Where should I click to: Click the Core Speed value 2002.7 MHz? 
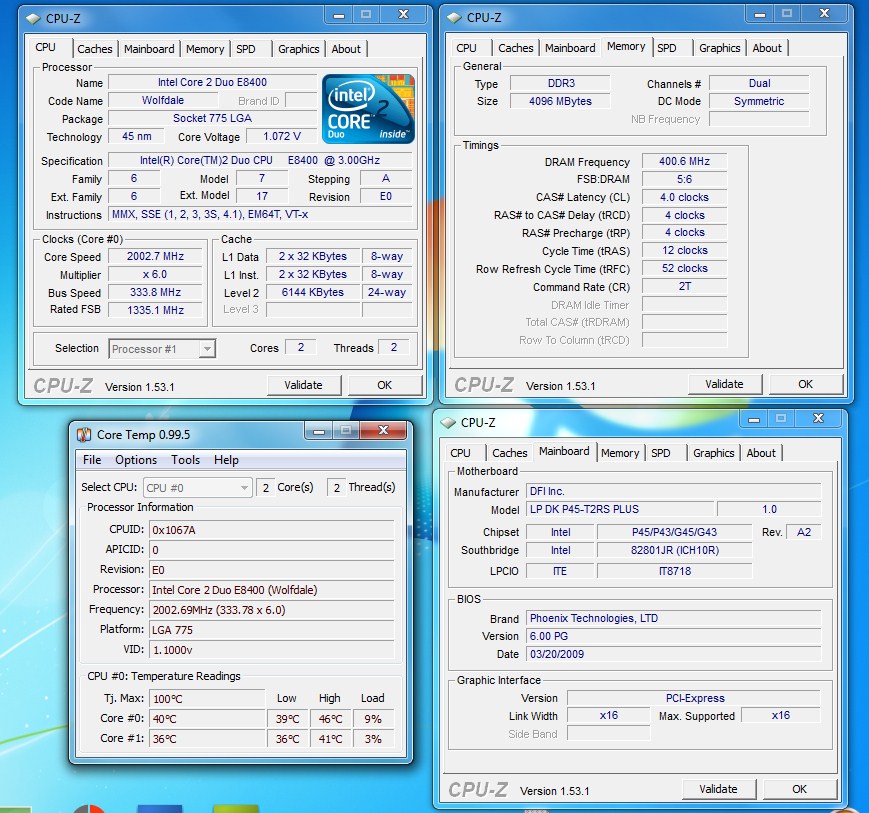click(155, 256)
